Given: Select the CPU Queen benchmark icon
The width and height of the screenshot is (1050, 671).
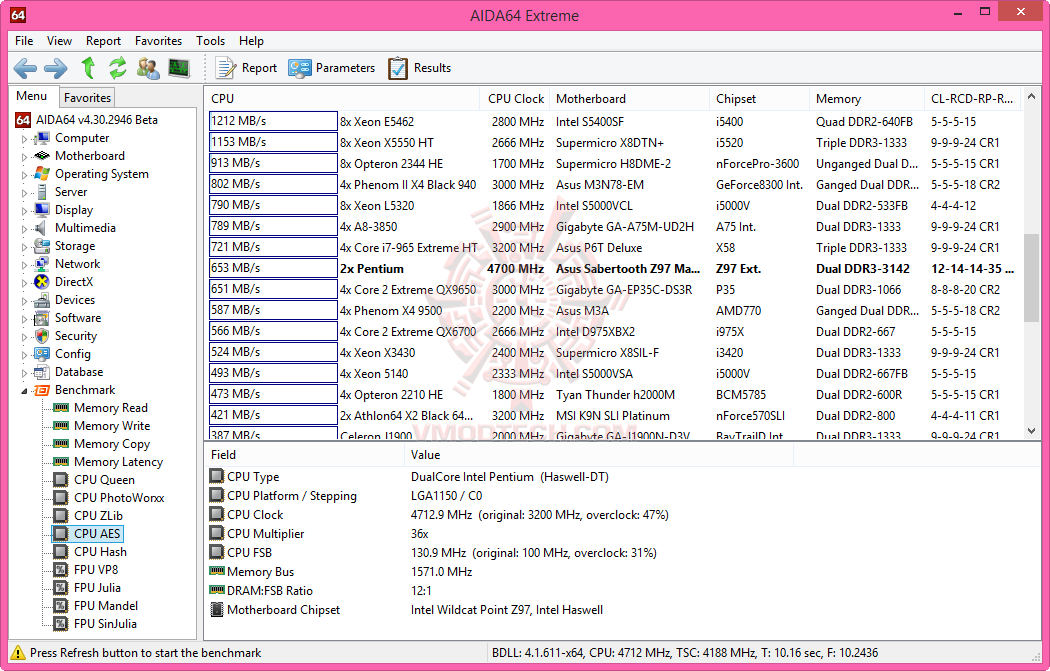Looking at the screenshot, I should coord(61,479).
